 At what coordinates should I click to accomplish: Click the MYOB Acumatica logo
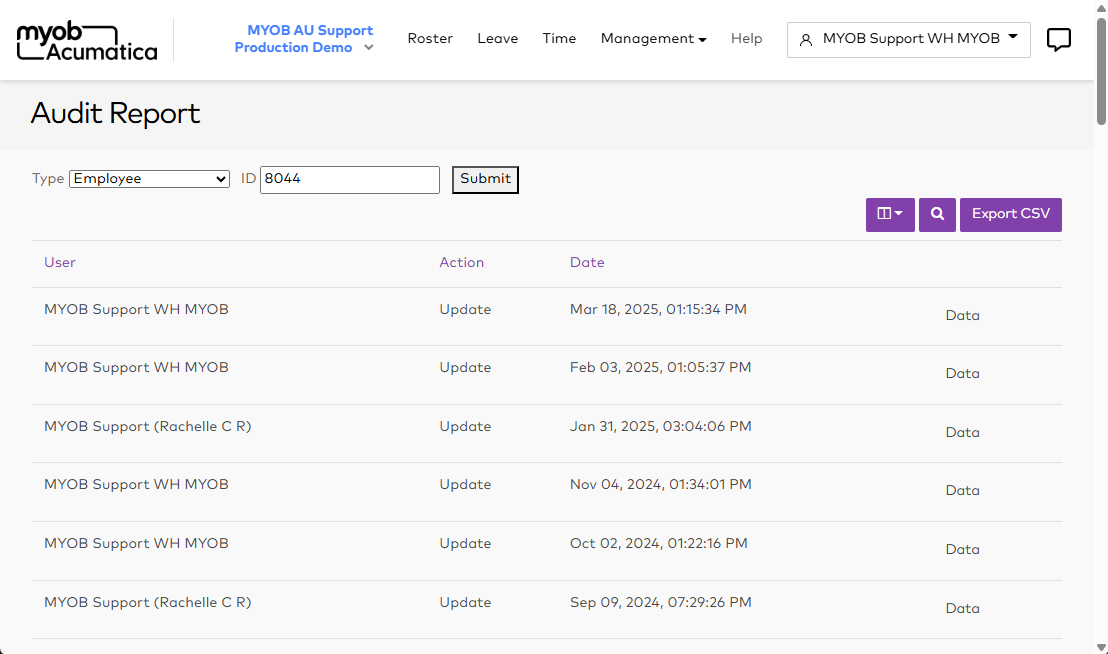click(x=87, y=40)
